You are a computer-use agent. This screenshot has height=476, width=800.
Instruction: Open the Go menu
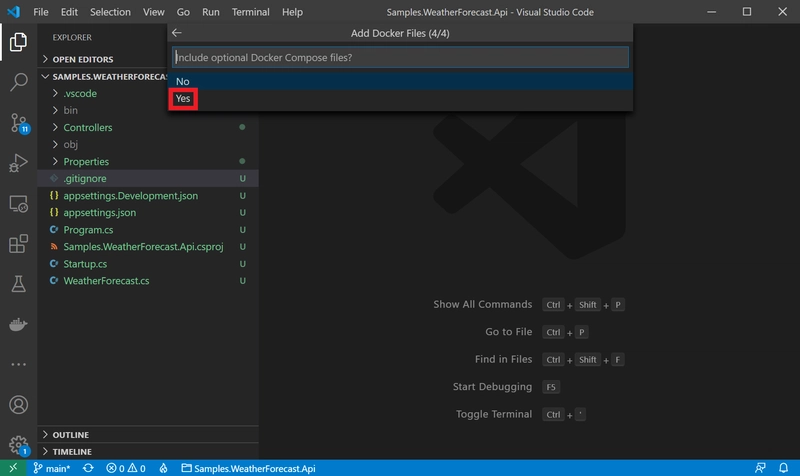(x=183, y=12)
